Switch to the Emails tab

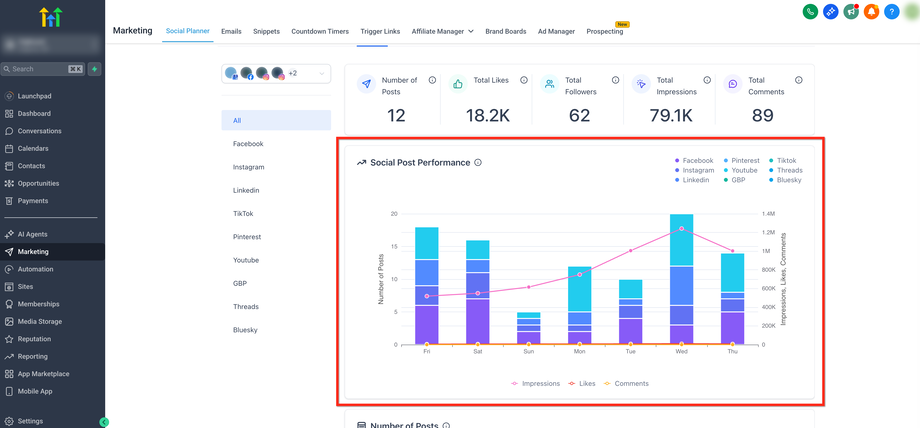[x=231, y=31]
